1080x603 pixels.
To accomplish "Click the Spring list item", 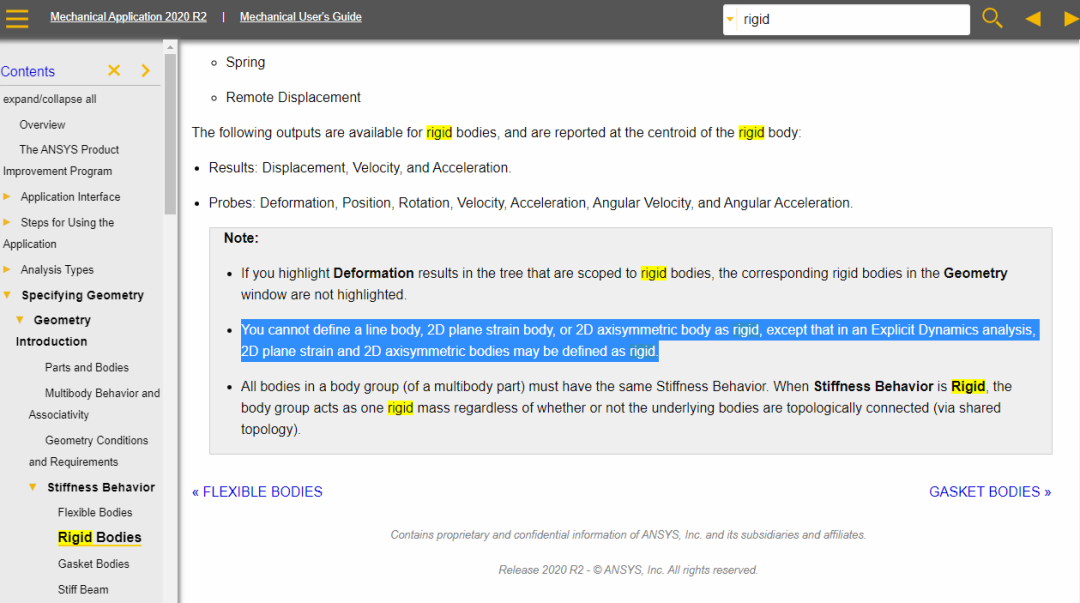I will click(245, 62).
